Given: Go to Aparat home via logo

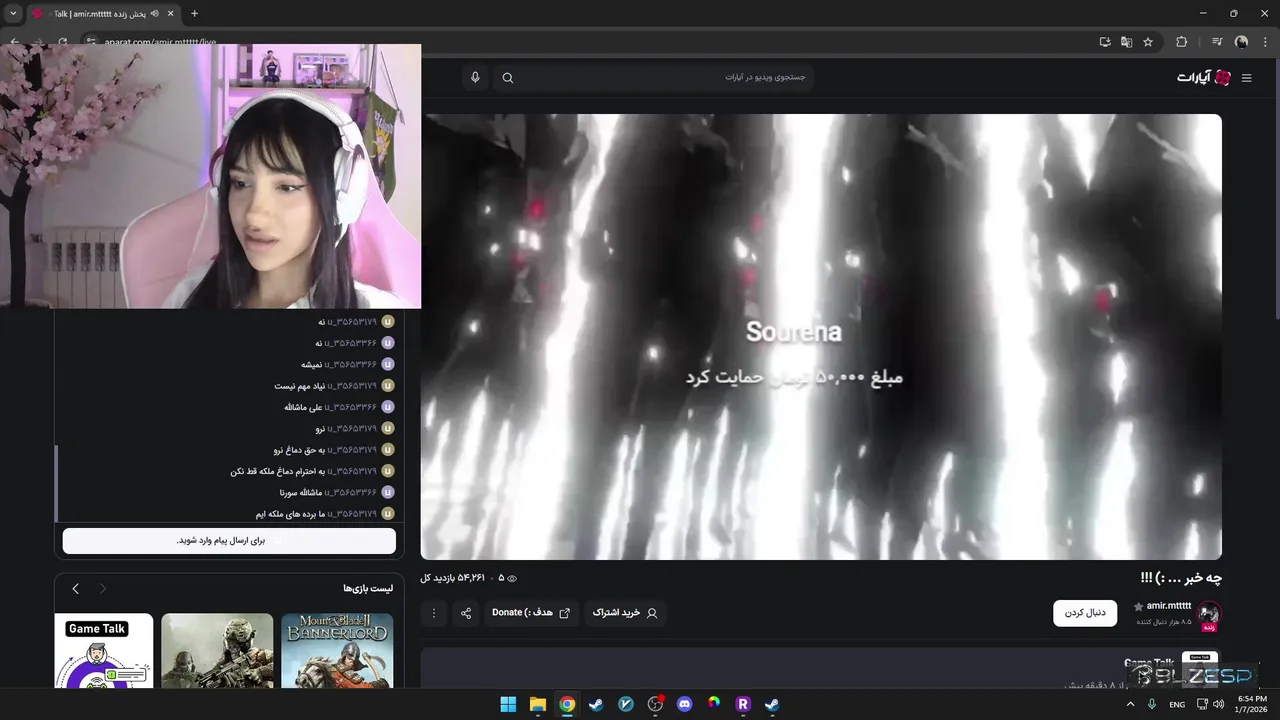Looking at the screenshot, I should [x=1204, y=78].
